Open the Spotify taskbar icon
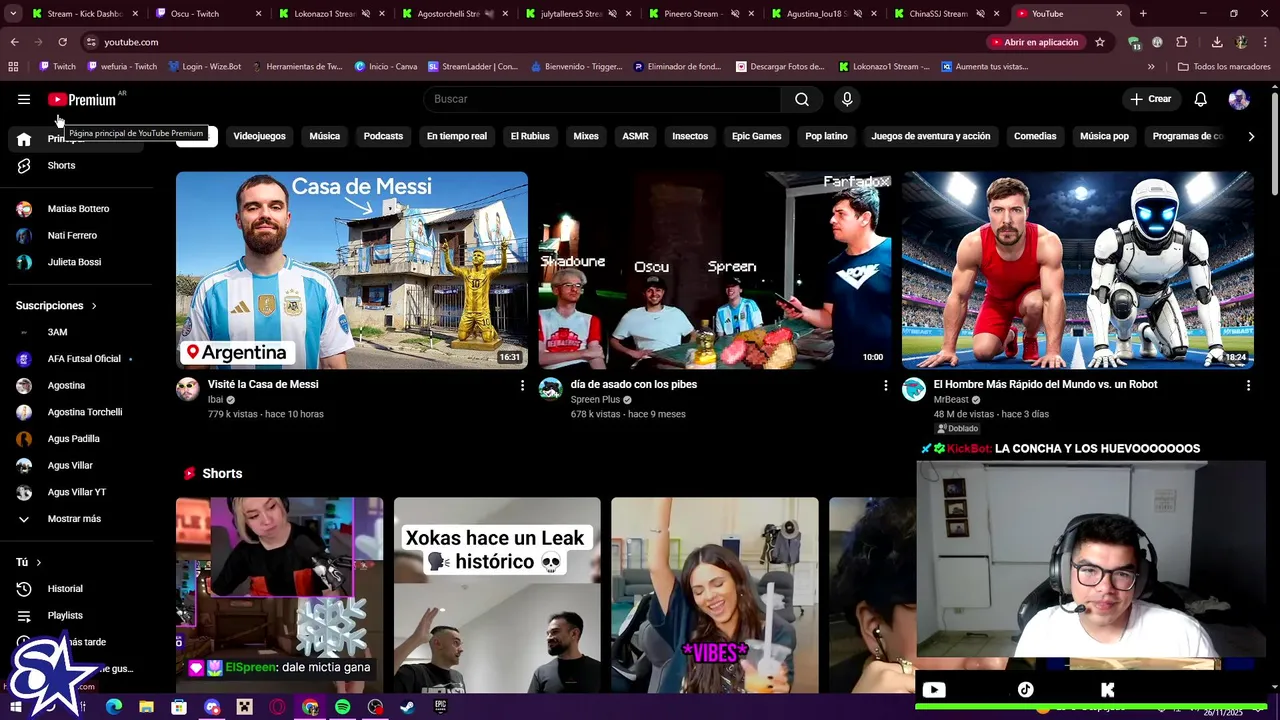1280x720 pixels. (x=343, y=707)
